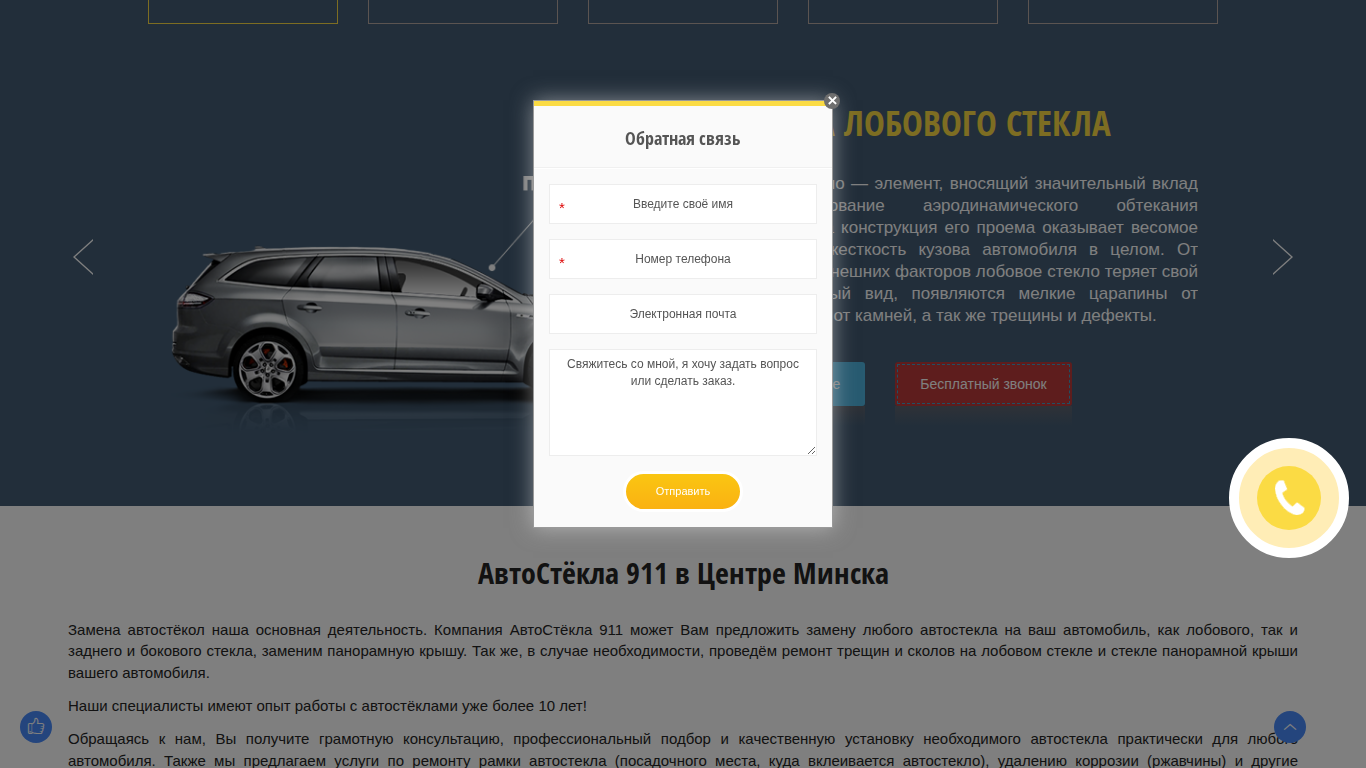Jump to page top with up-arrow button
This screenshot has width=1366, height=768.
pyautogui.click(x=1290, y=727)
